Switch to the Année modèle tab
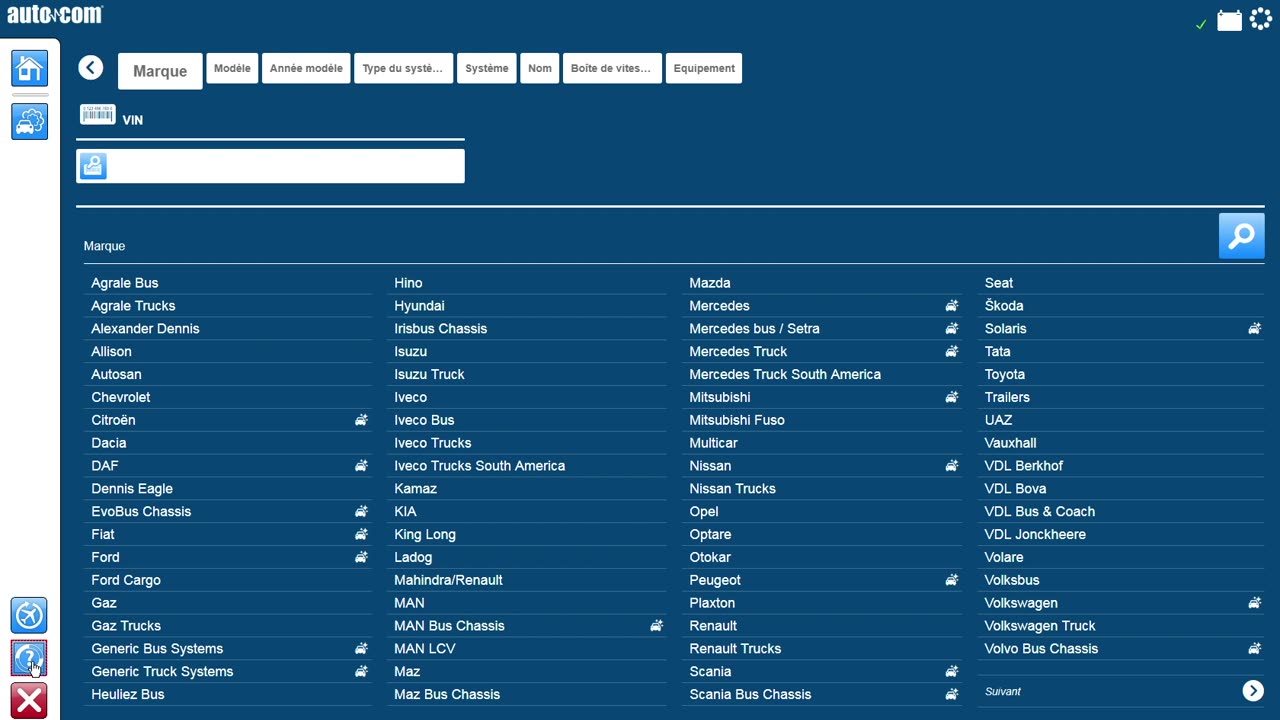 [306, 68]
